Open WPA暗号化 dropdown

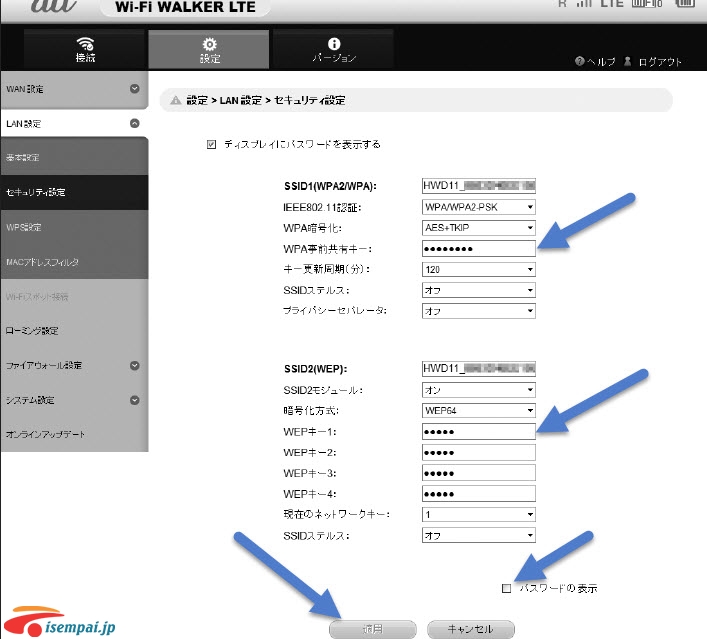478,228
